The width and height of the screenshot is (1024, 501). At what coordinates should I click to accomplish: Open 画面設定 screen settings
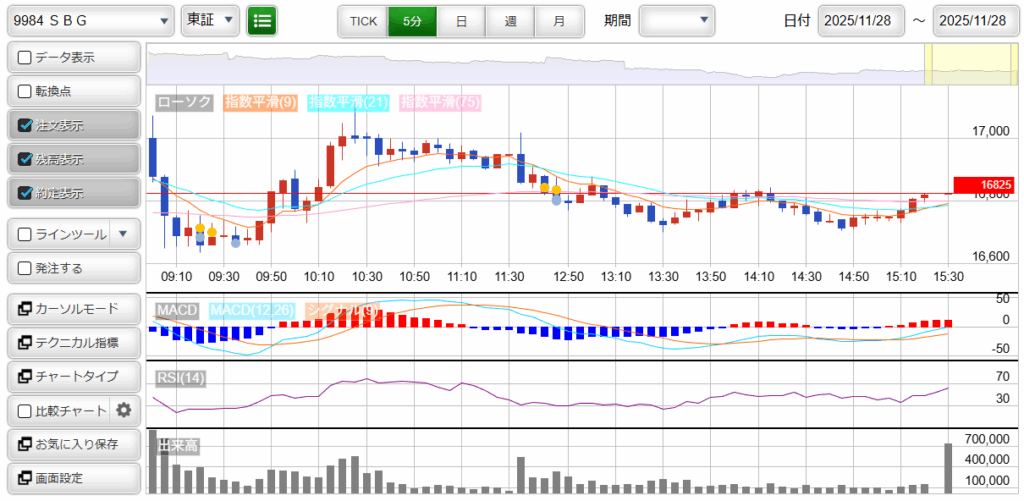click(x=73, y=478)
